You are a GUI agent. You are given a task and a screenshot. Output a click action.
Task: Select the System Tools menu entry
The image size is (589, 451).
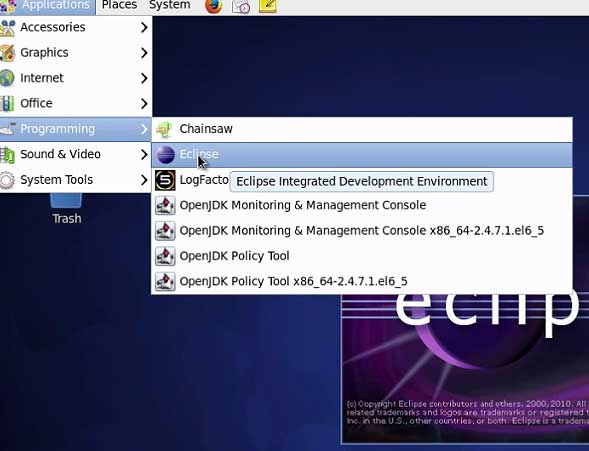click(x=76, y=180)
